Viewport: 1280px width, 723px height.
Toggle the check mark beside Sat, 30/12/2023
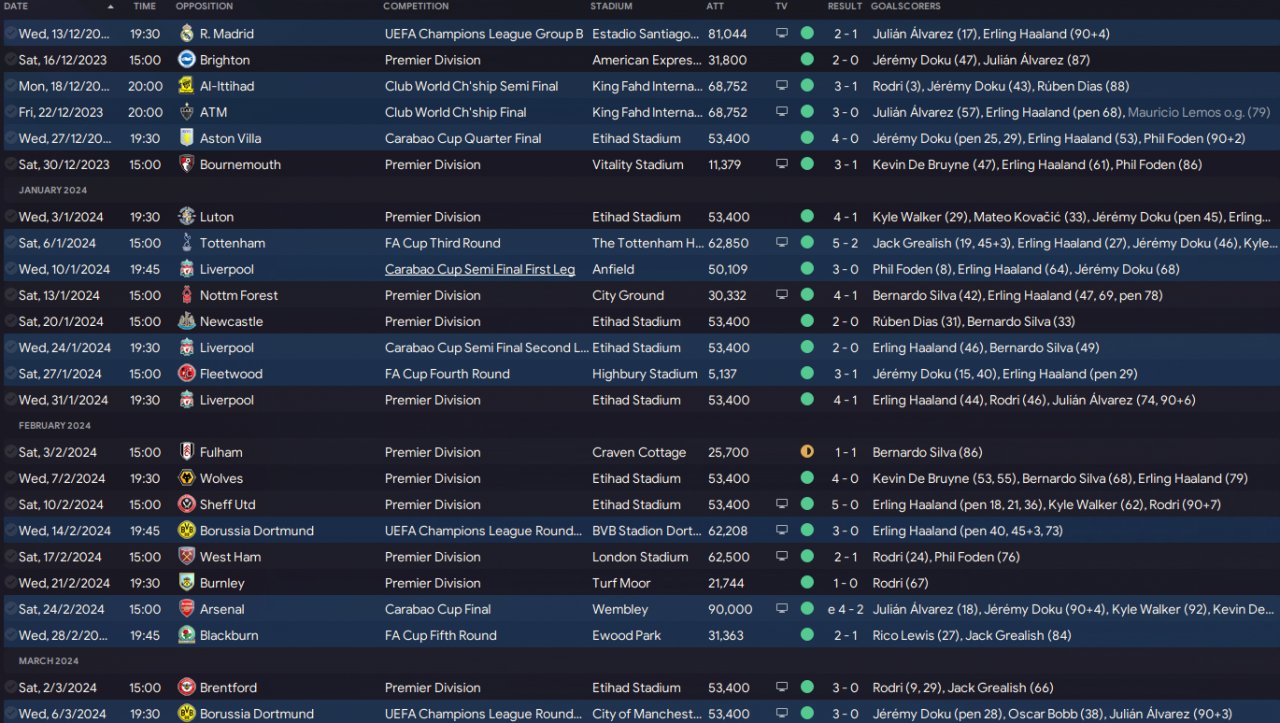coord(10,164)
